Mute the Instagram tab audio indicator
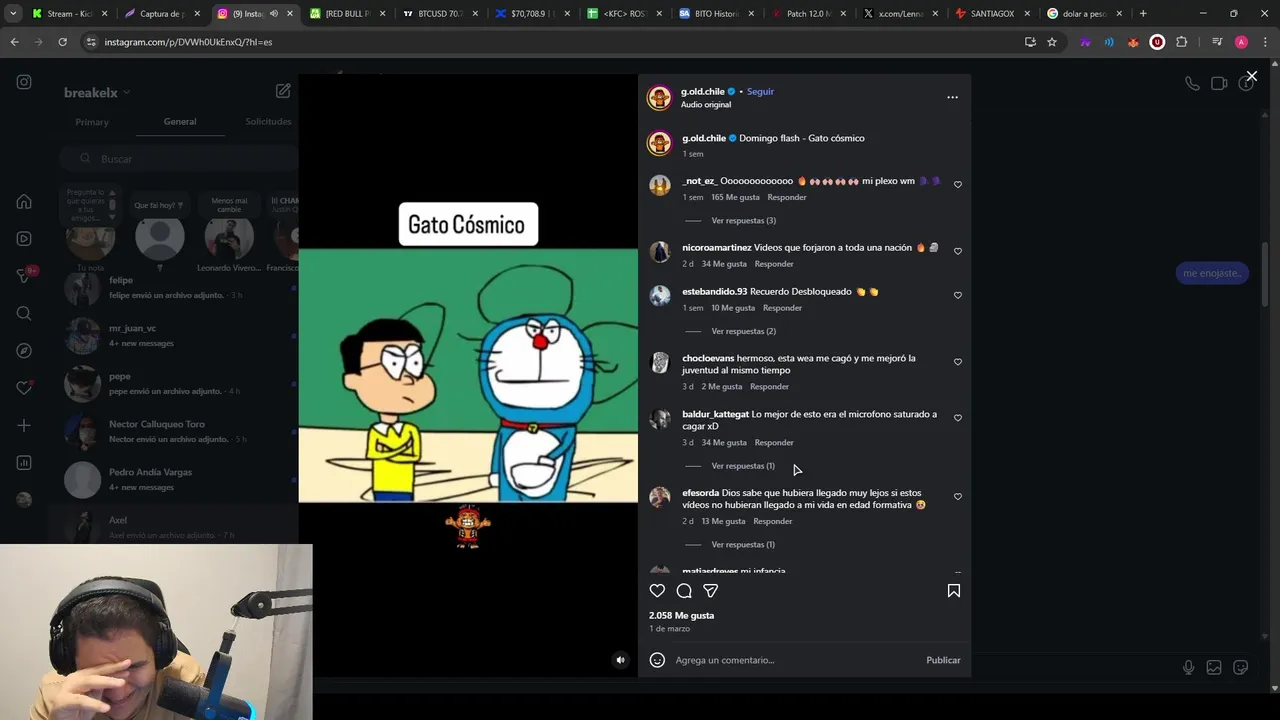 pyautogui.click(x=273, y=14)
